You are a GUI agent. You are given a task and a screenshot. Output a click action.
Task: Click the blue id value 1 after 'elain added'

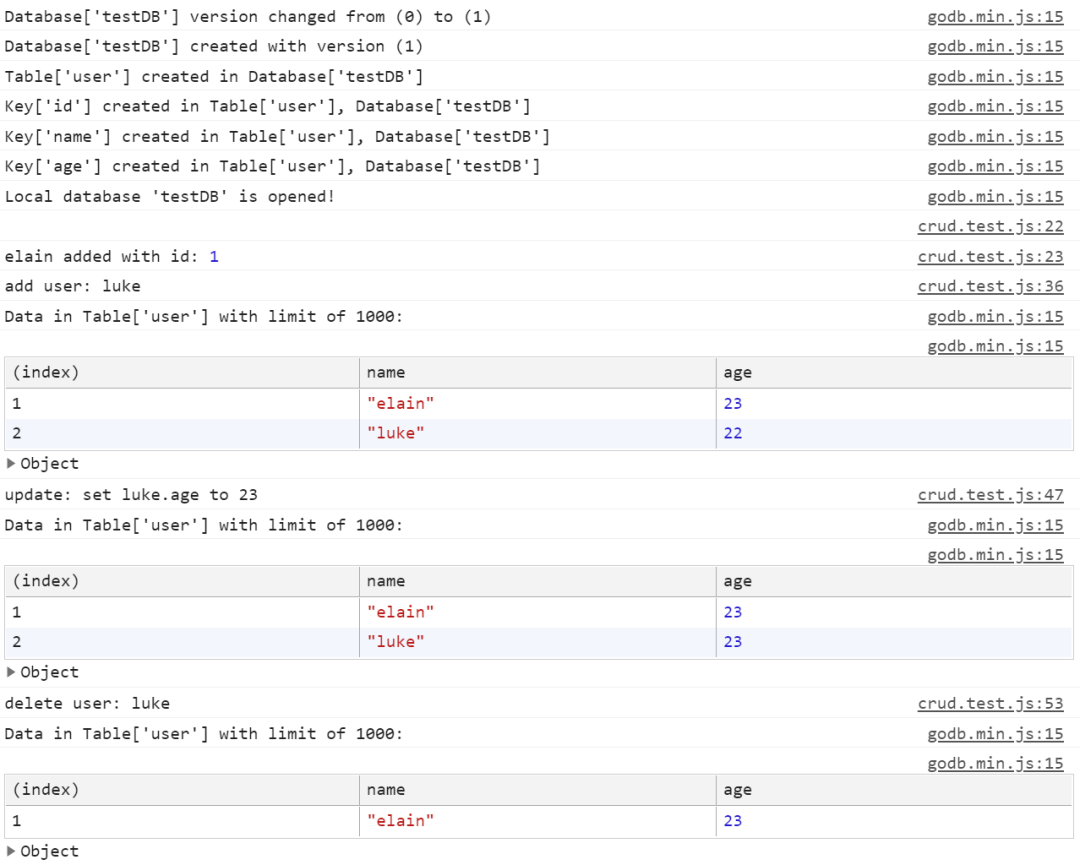coord(213,257)
